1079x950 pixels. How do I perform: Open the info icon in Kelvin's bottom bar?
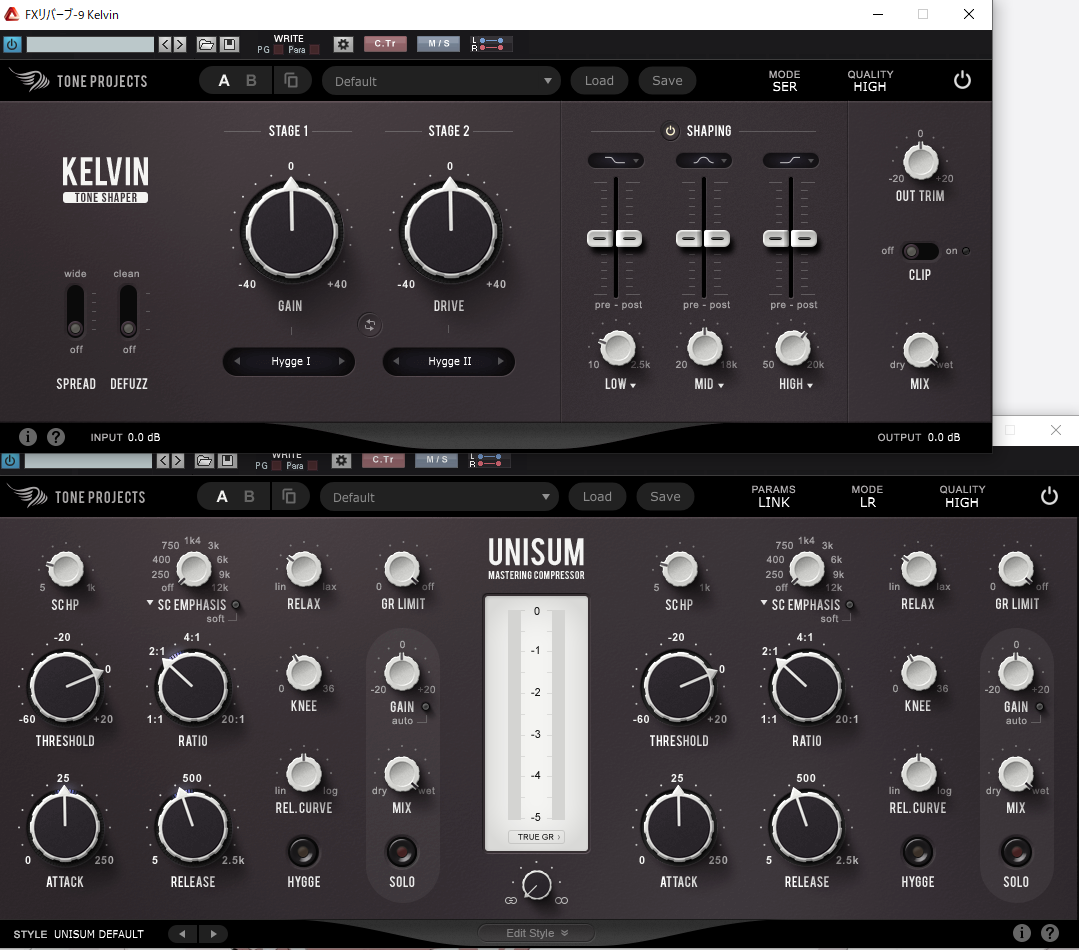28,437
